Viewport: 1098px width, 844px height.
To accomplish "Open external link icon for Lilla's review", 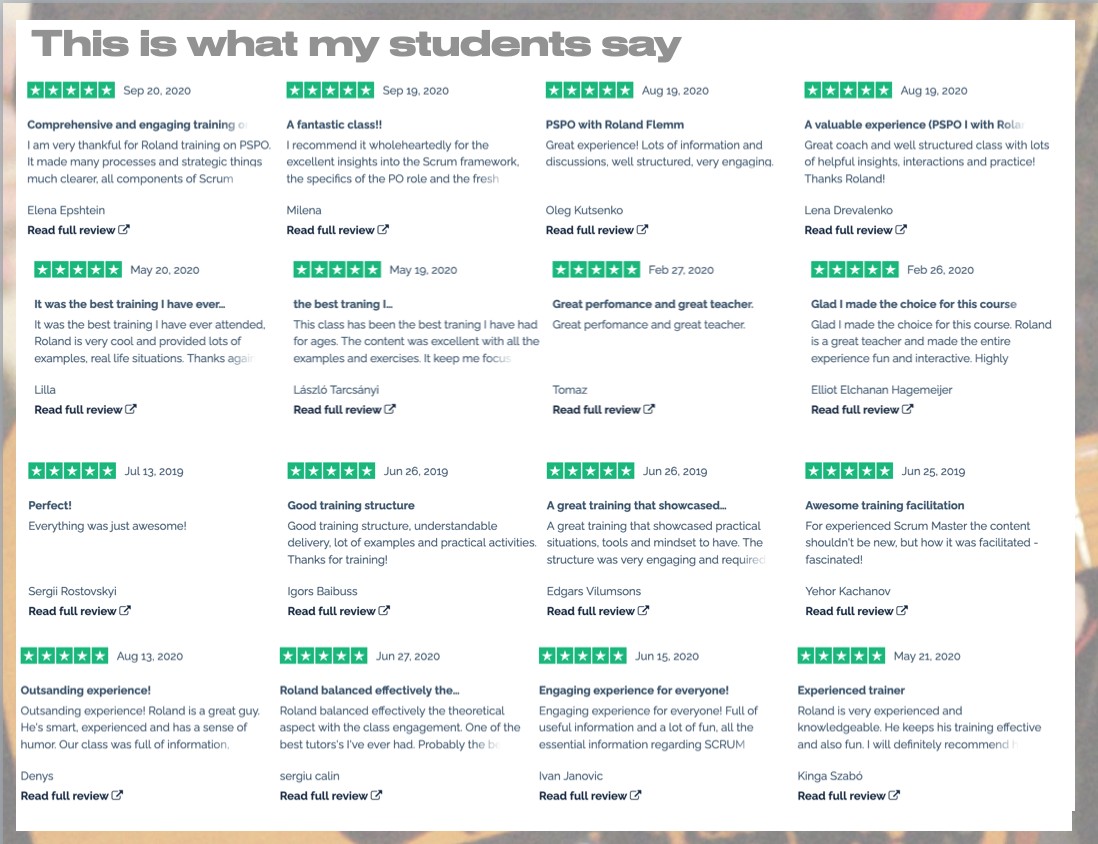I will pyautogui.click(x=131, y=409).
